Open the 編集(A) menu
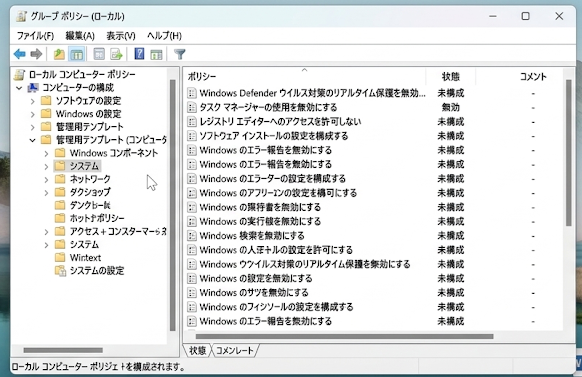Image resolution: width=582 pixels, height=377 pixels. click(80, 36)
